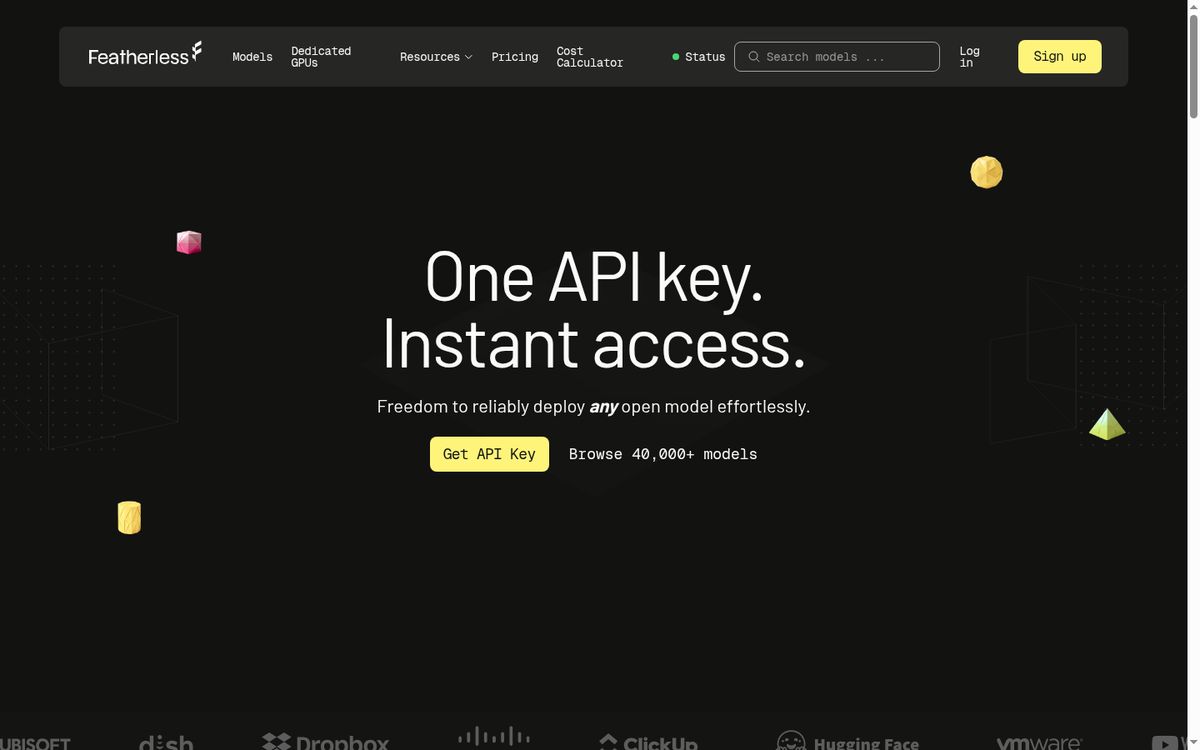This screenshot has height=750, width=1200.
Task: Click the yellow Sign up button
Action: click(1060, 57)
